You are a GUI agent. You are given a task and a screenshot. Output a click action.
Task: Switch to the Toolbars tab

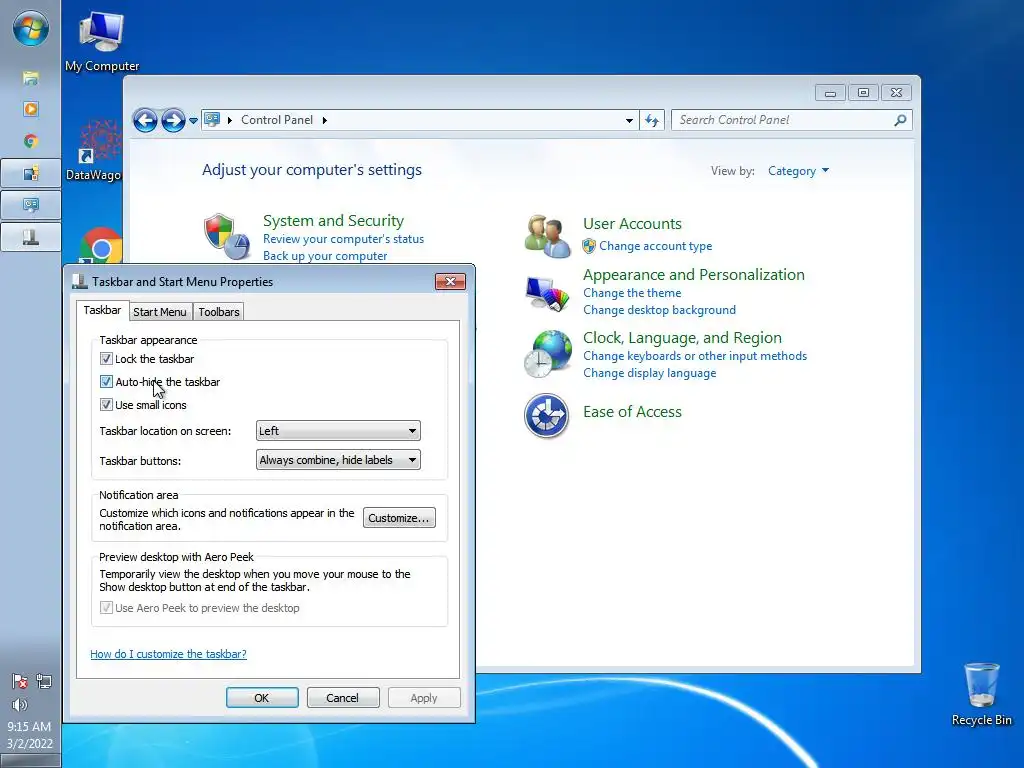(x=219, y=312)
